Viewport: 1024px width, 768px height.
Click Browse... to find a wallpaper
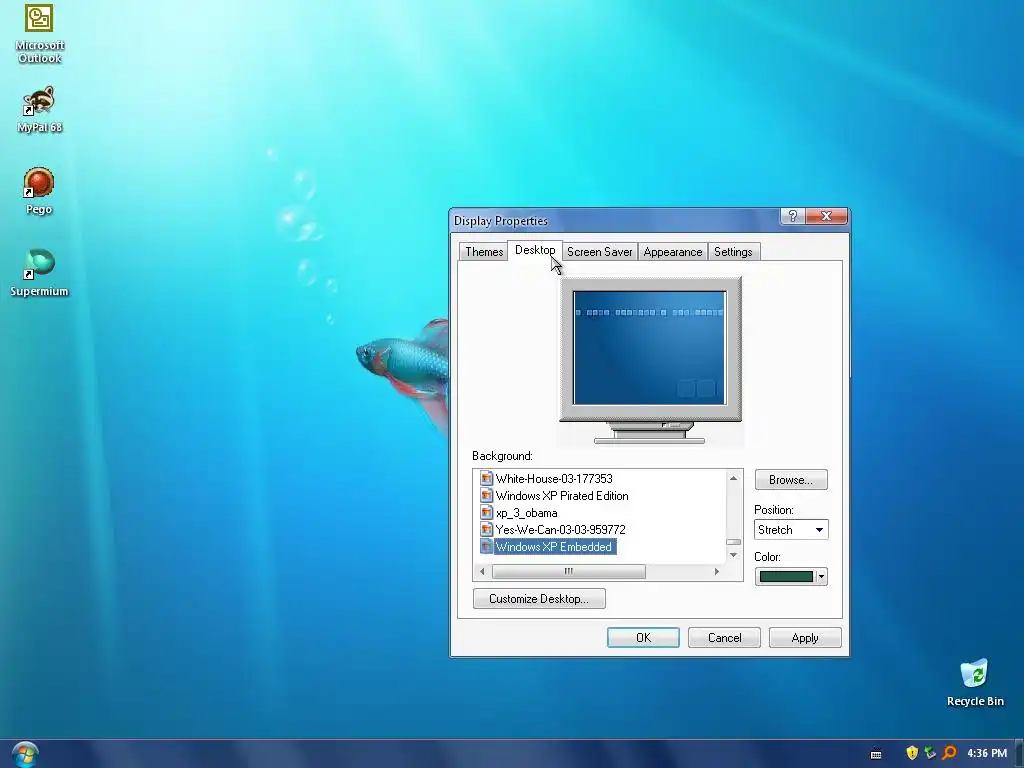click(791, 480)
